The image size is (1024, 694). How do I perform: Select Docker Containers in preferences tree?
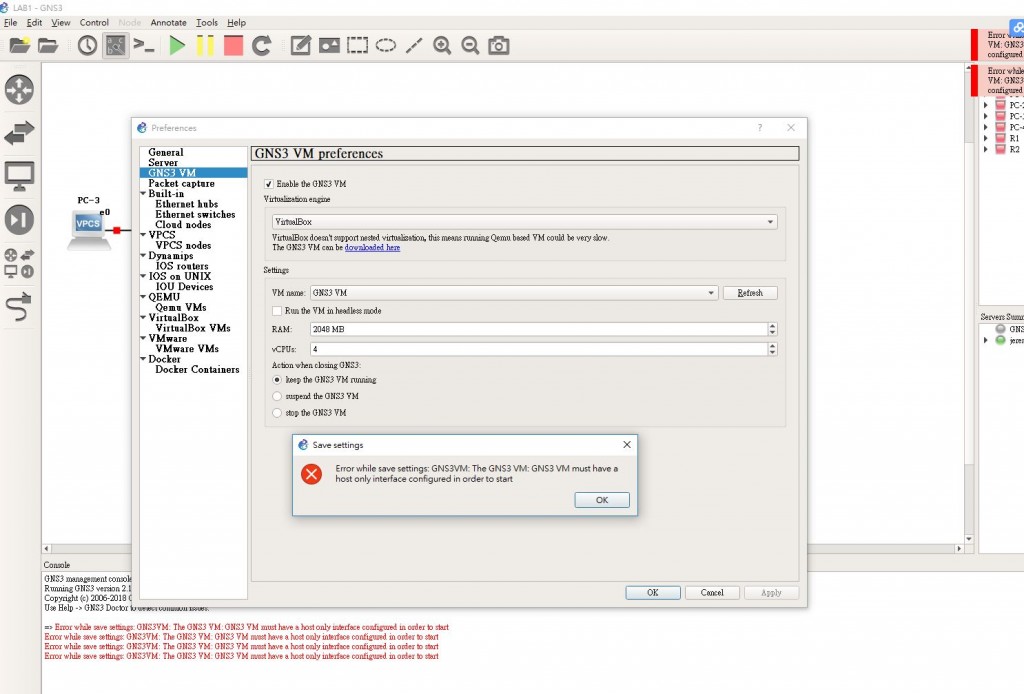tap(197, 370)
